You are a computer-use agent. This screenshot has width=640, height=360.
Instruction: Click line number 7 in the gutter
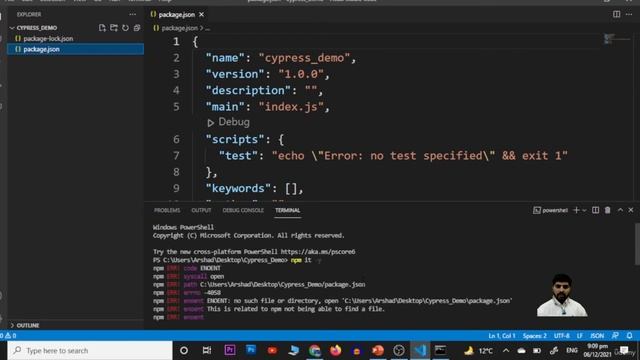click(x=176, y=156)
